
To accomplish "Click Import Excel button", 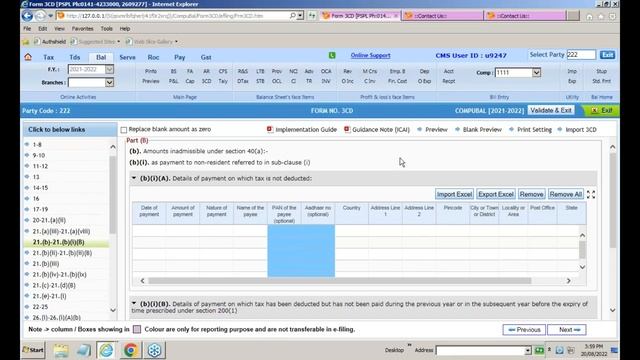I will [454, 194].
